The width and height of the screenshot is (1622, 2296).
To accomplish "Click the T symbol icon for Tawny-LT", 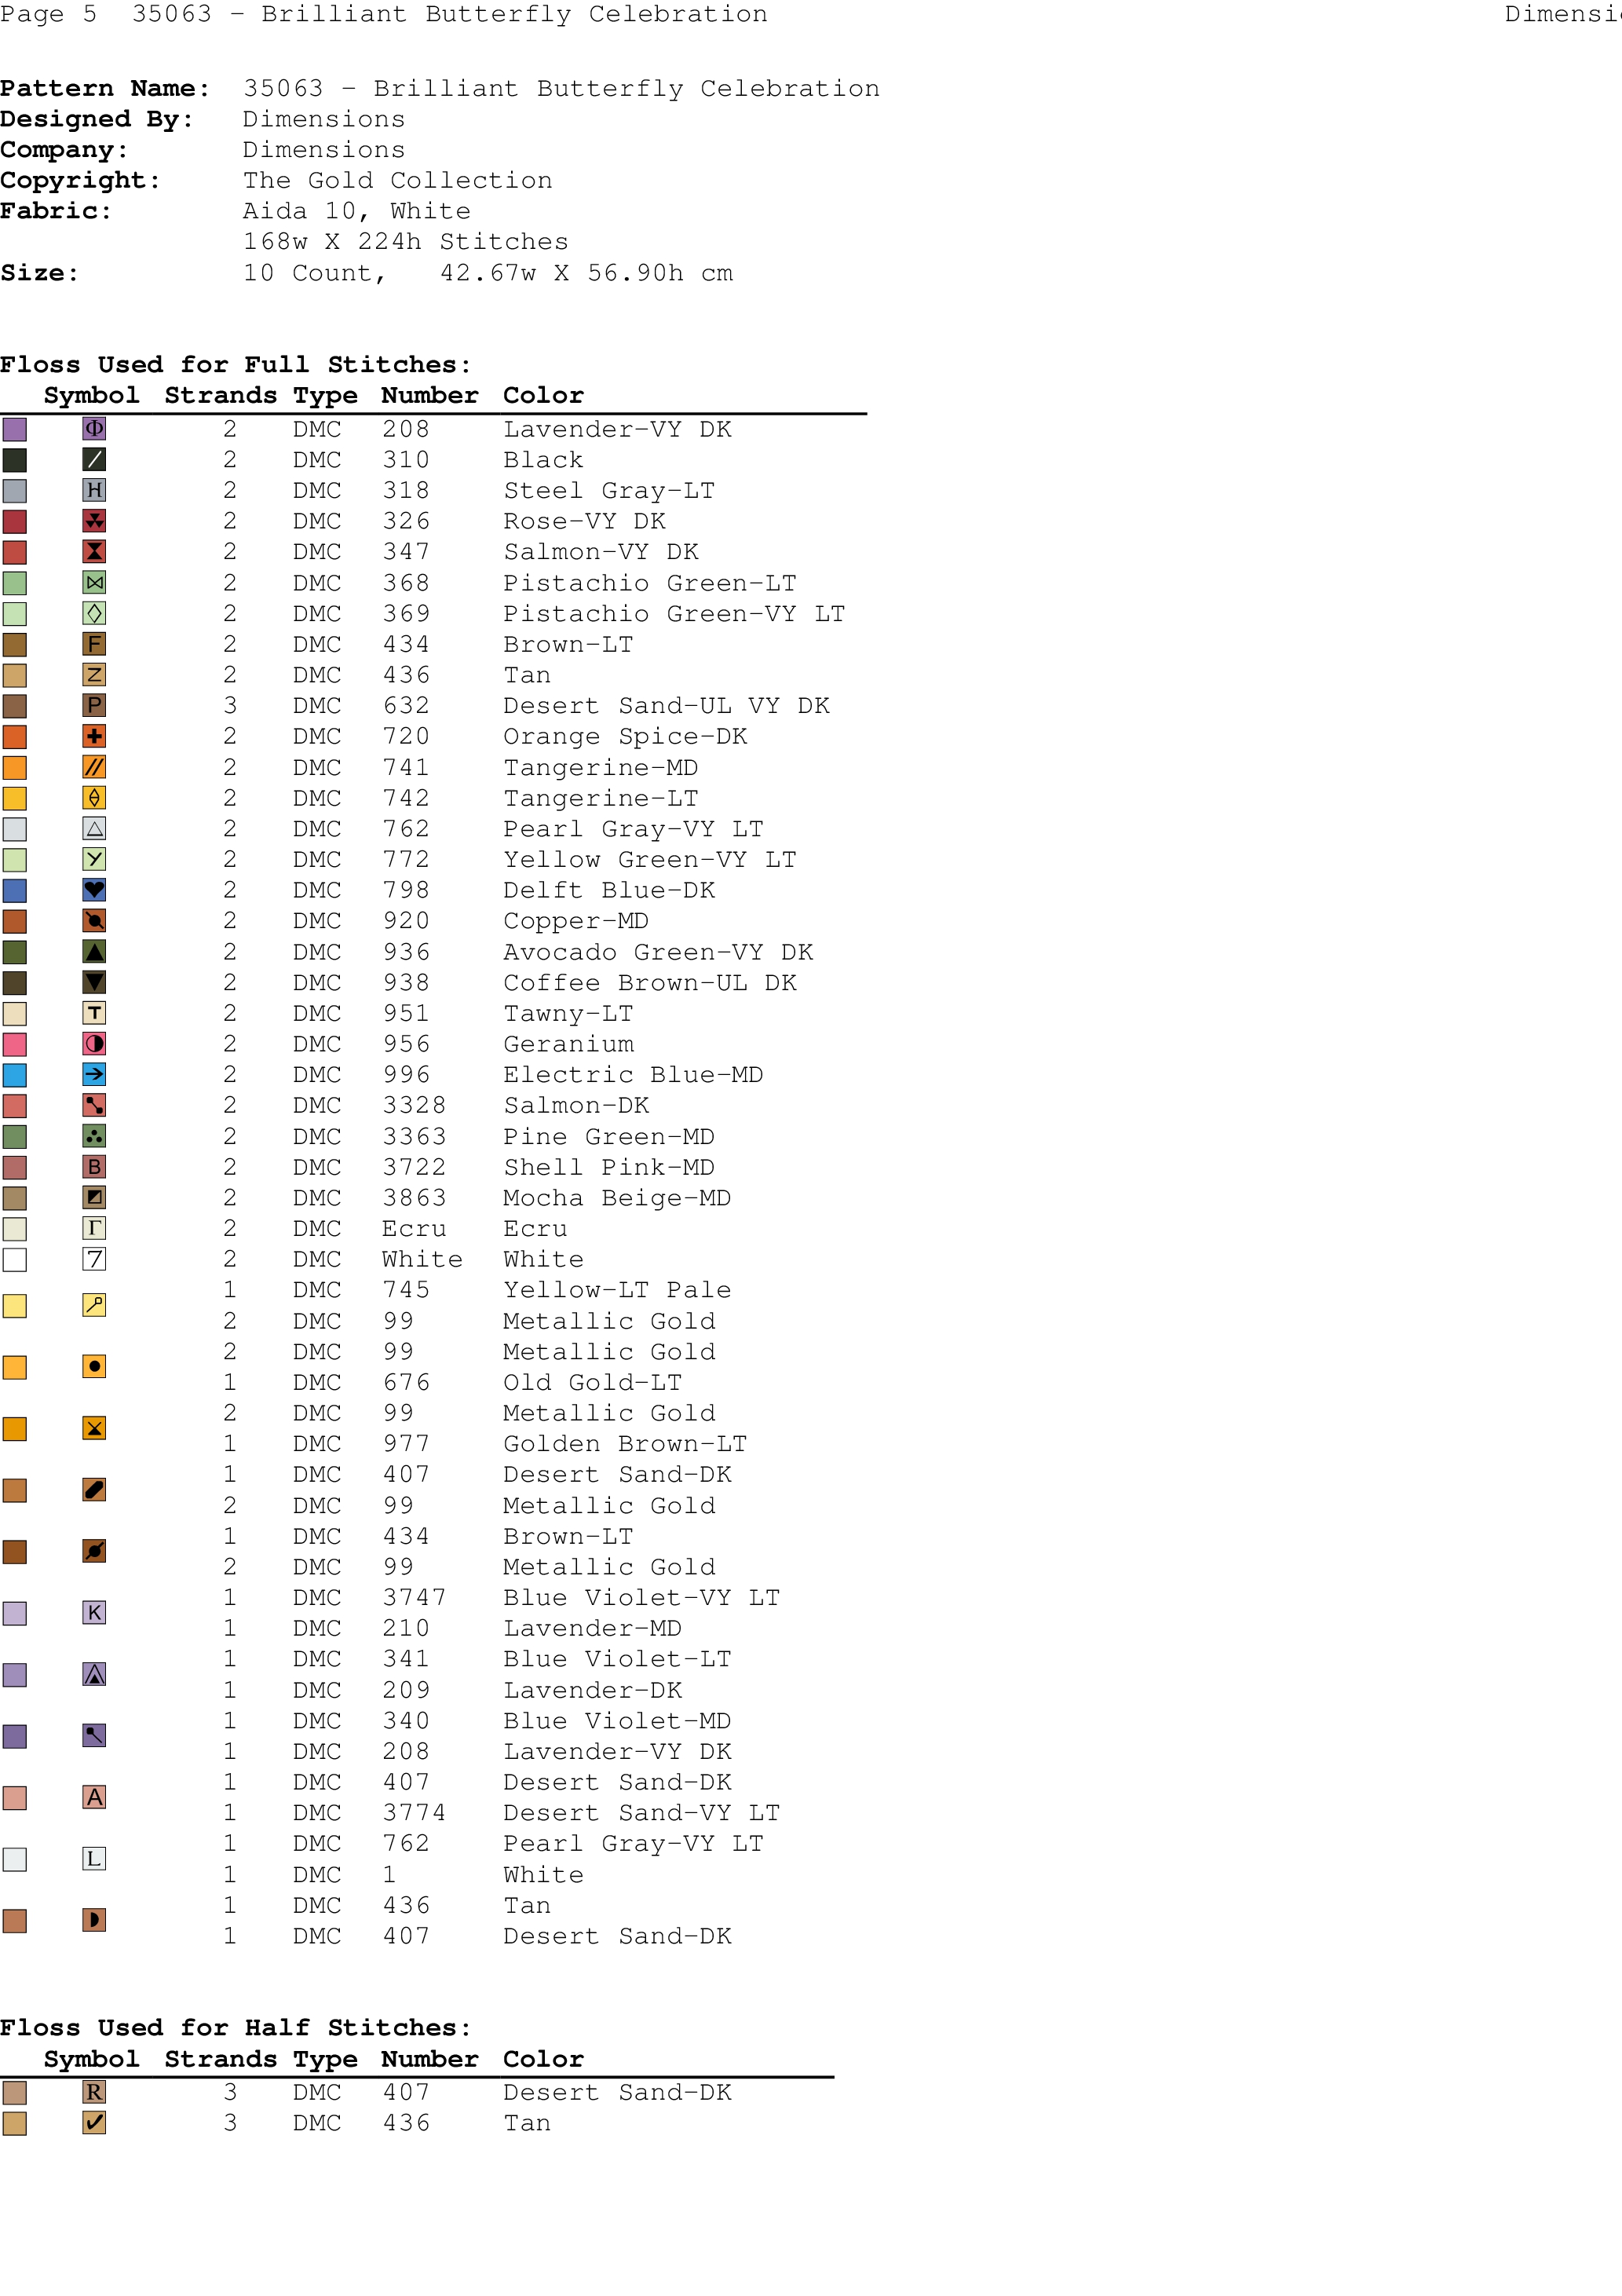I will (x=94, y=1013).
